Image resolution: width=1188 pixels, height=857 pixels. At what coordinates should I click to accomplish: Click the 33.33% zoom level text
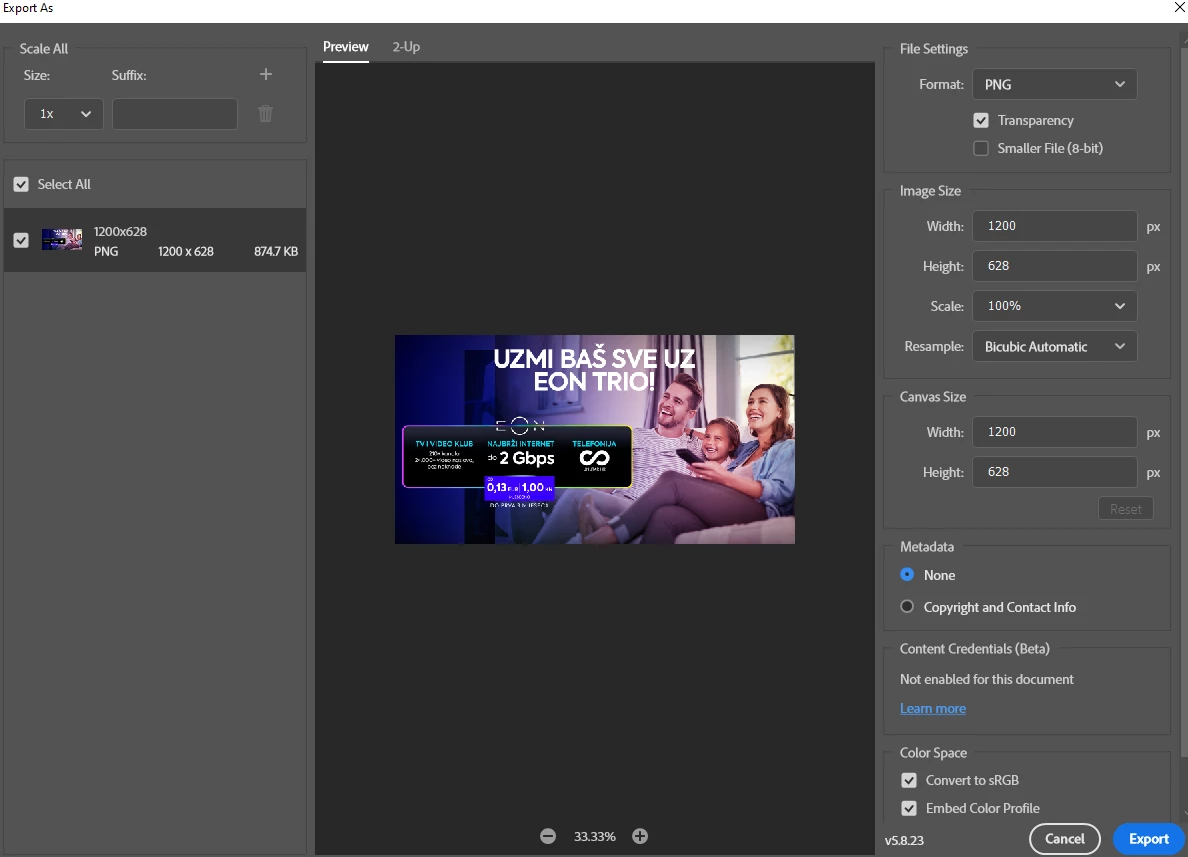595,837
